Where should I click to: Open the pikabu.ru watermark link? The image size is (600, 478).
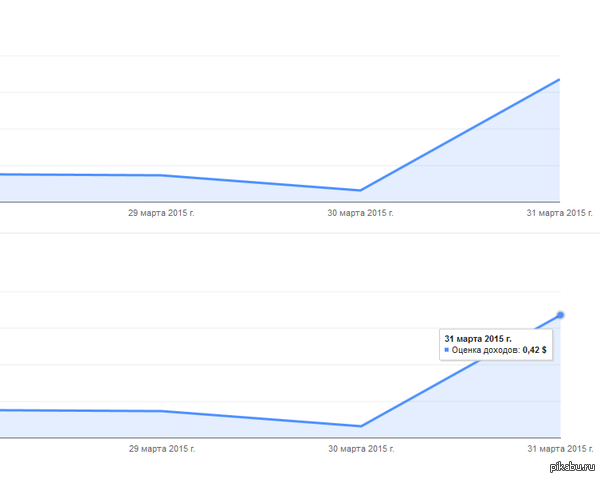tap(572, 467)
